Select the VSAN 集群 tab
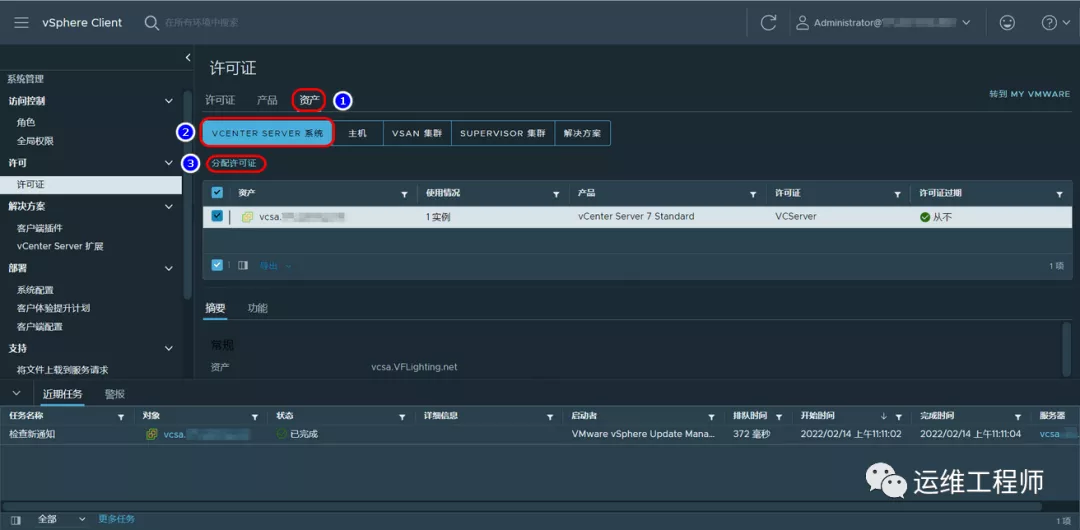The image size is (1080, 530). click(x=417, y=133)
